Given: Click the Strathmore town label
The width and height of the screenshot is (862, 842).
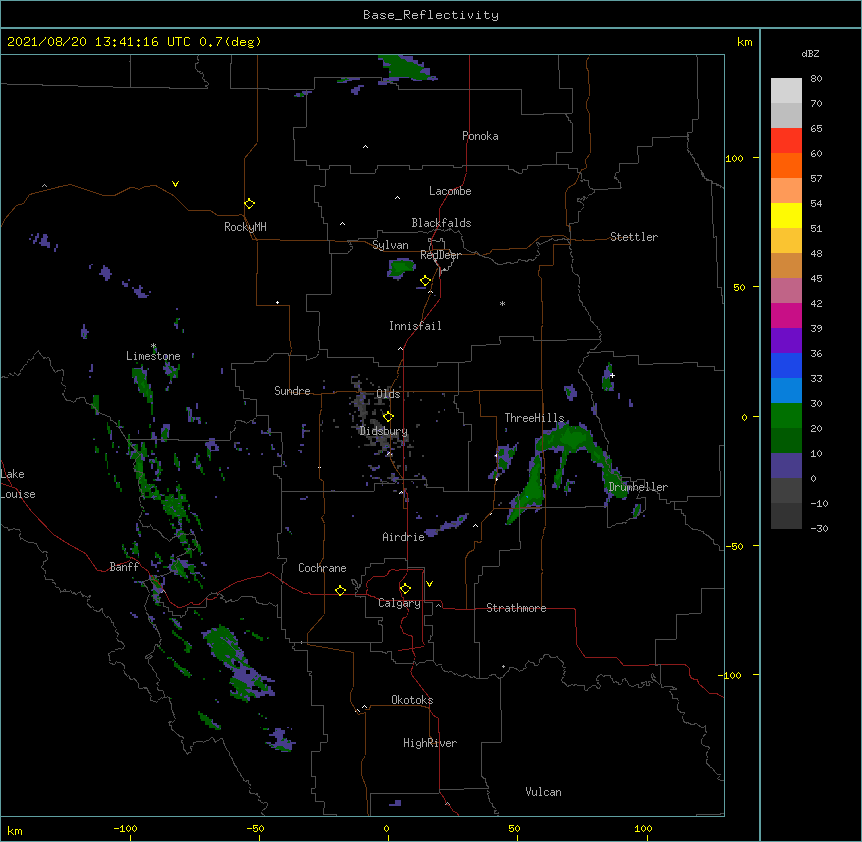Looking at the screenshot, I should coord(516,608).
